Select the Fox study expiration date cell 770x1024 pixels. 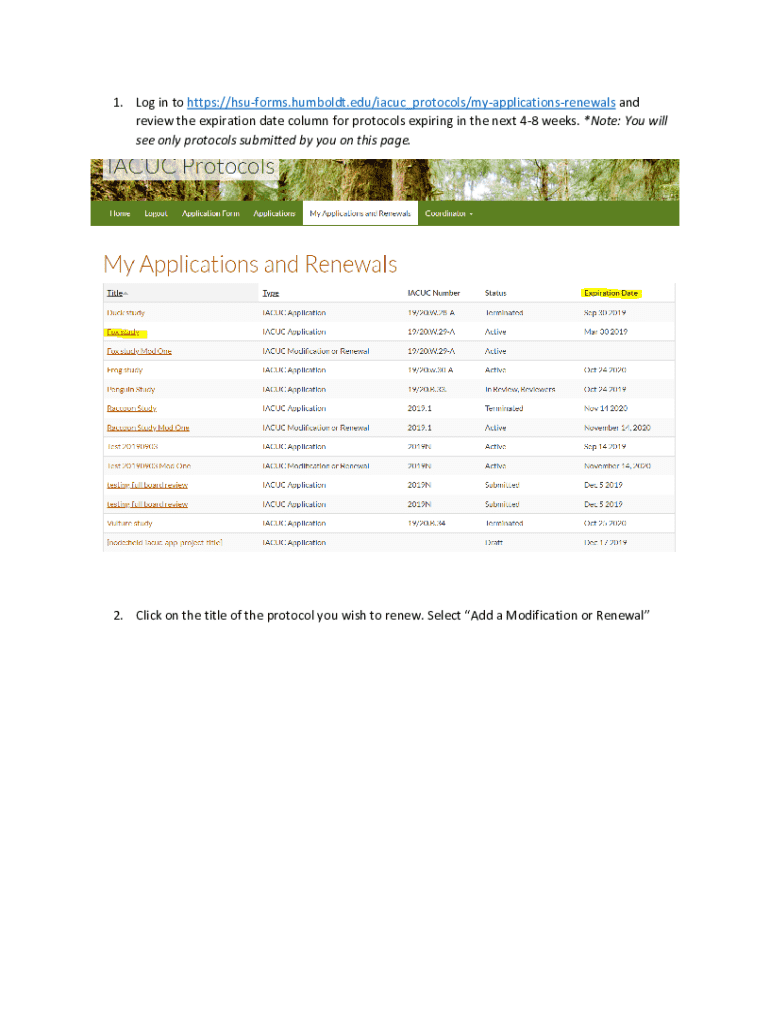point(605,332)
